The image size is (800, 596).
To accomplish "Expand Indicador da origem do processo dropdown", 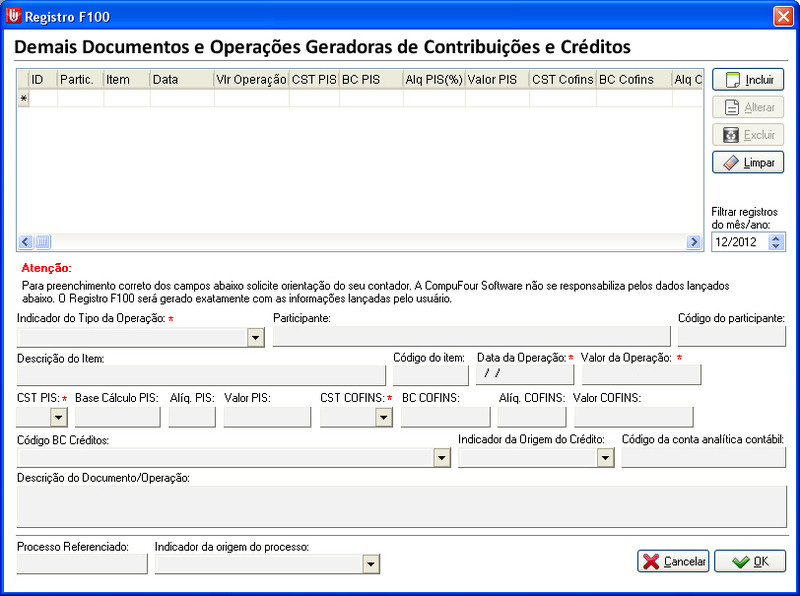I will coord(371,565).
